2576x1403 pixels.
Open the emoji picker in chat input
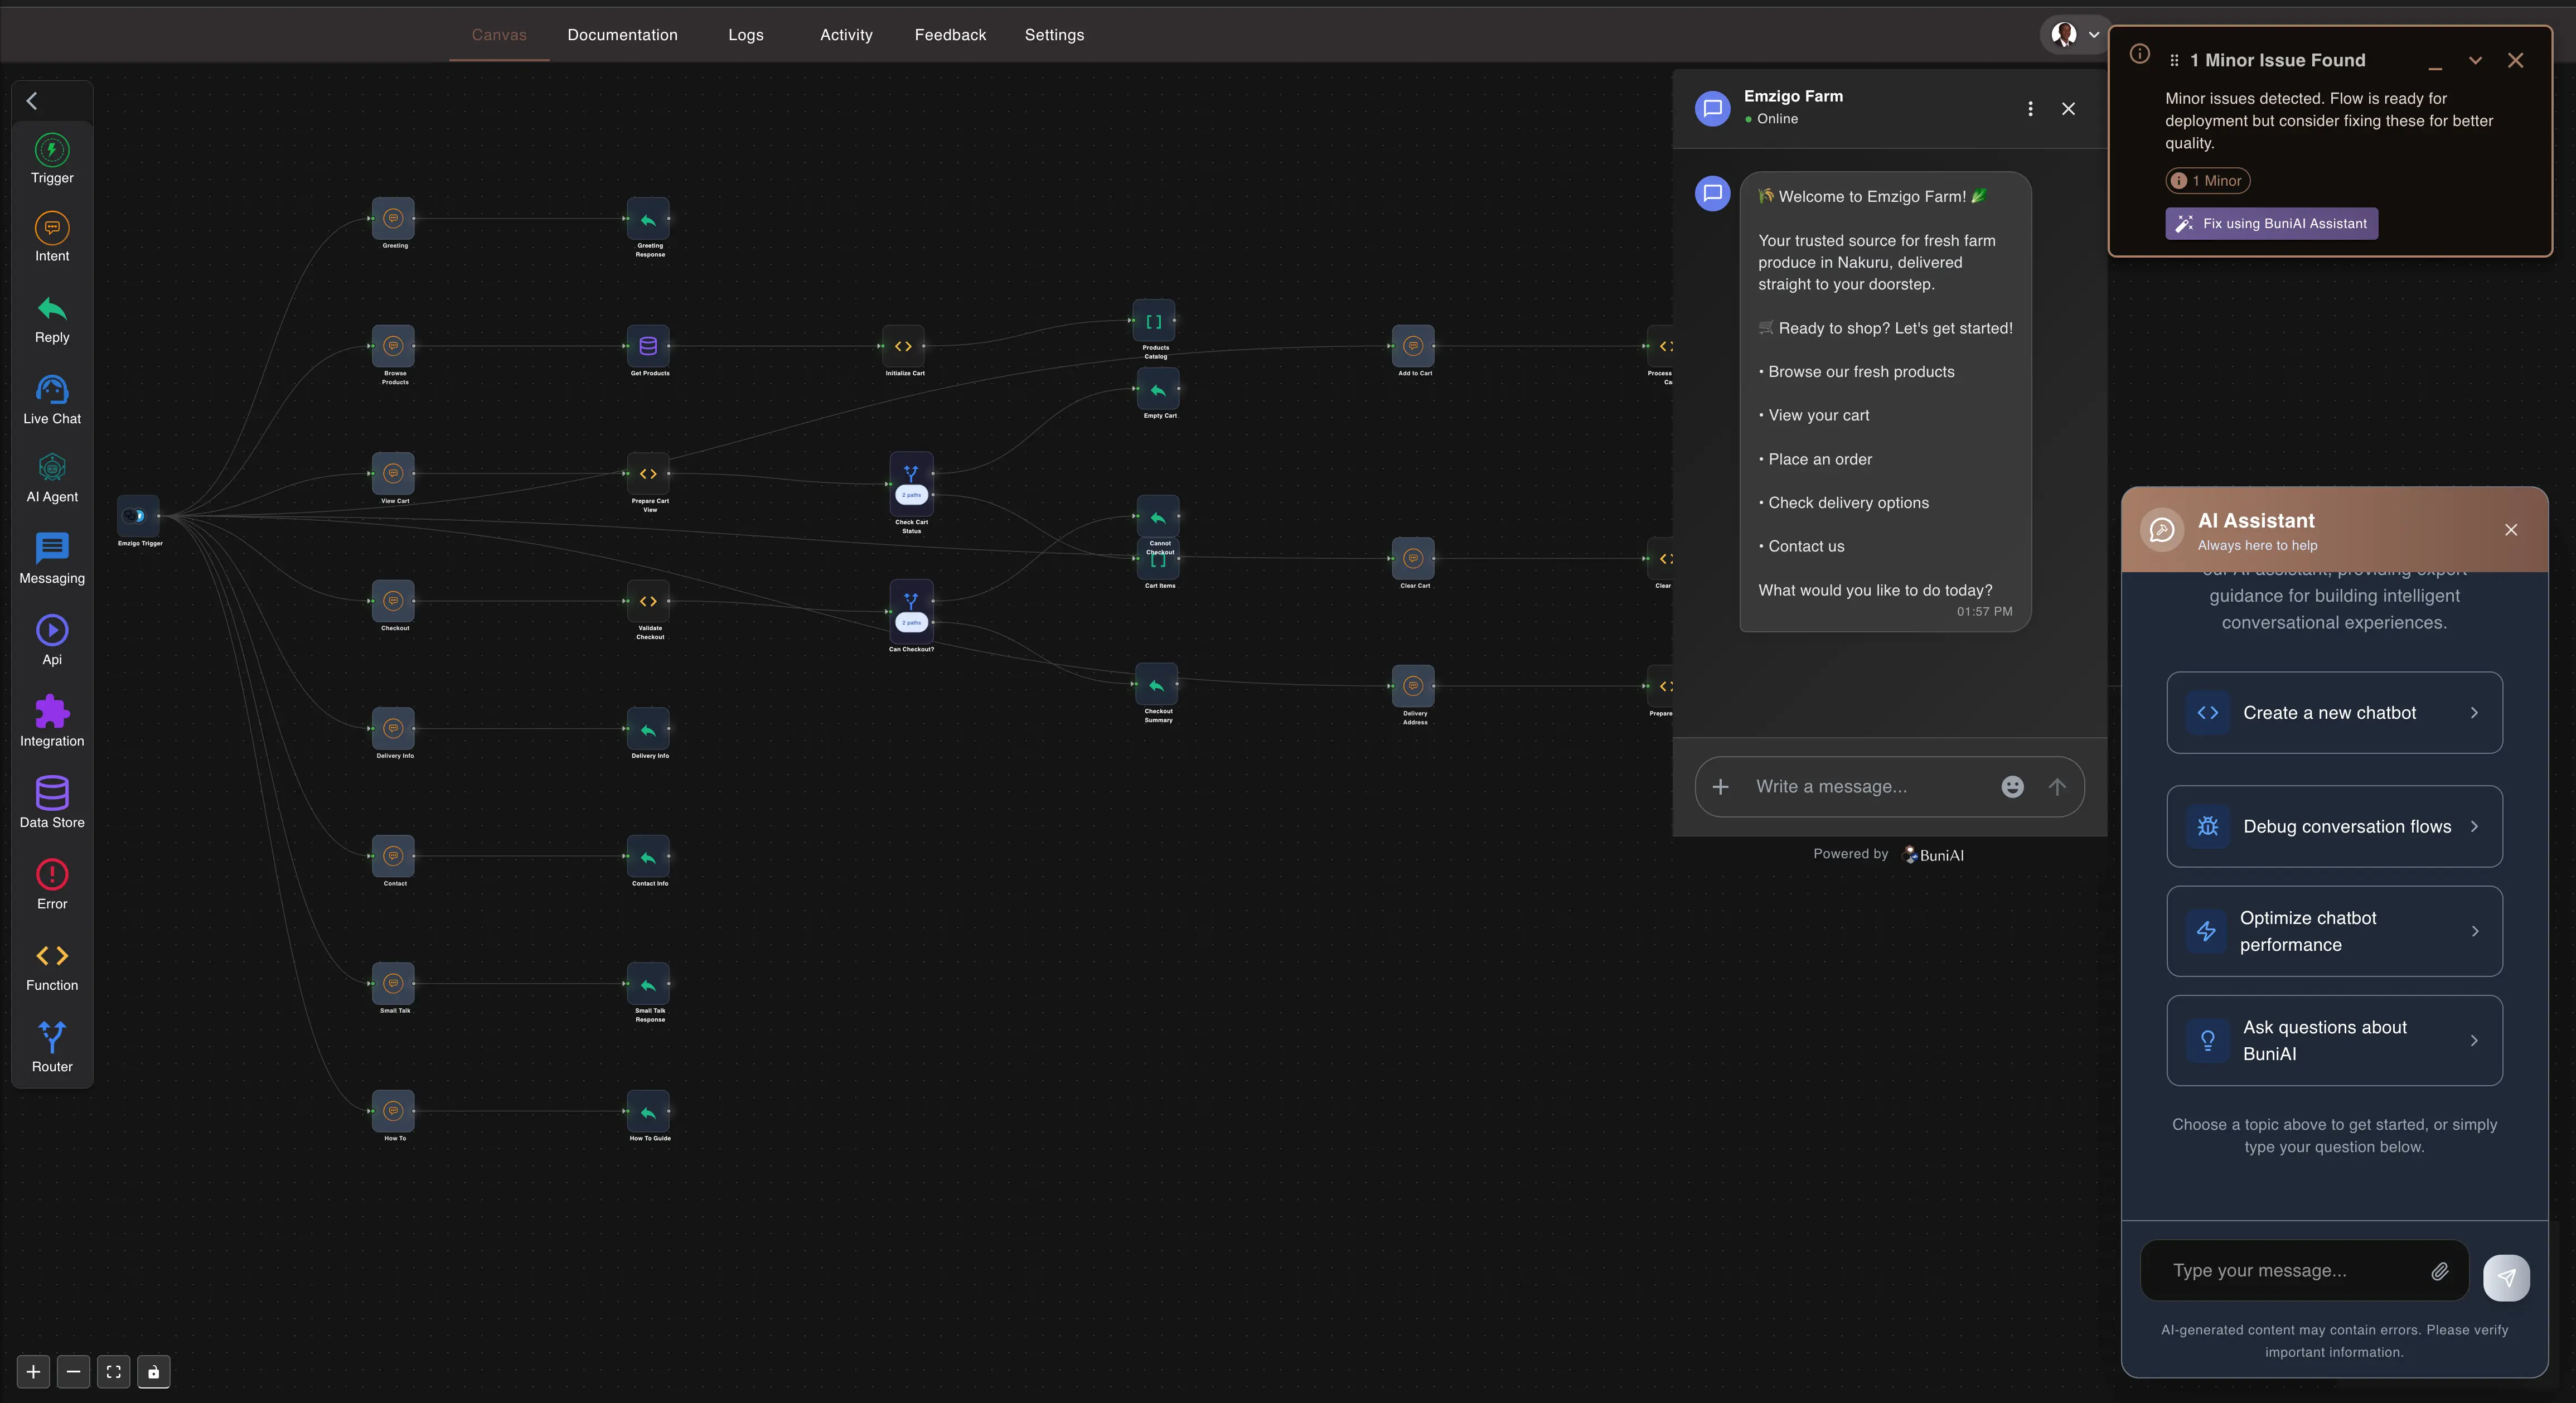click(x=2012, y=787)
